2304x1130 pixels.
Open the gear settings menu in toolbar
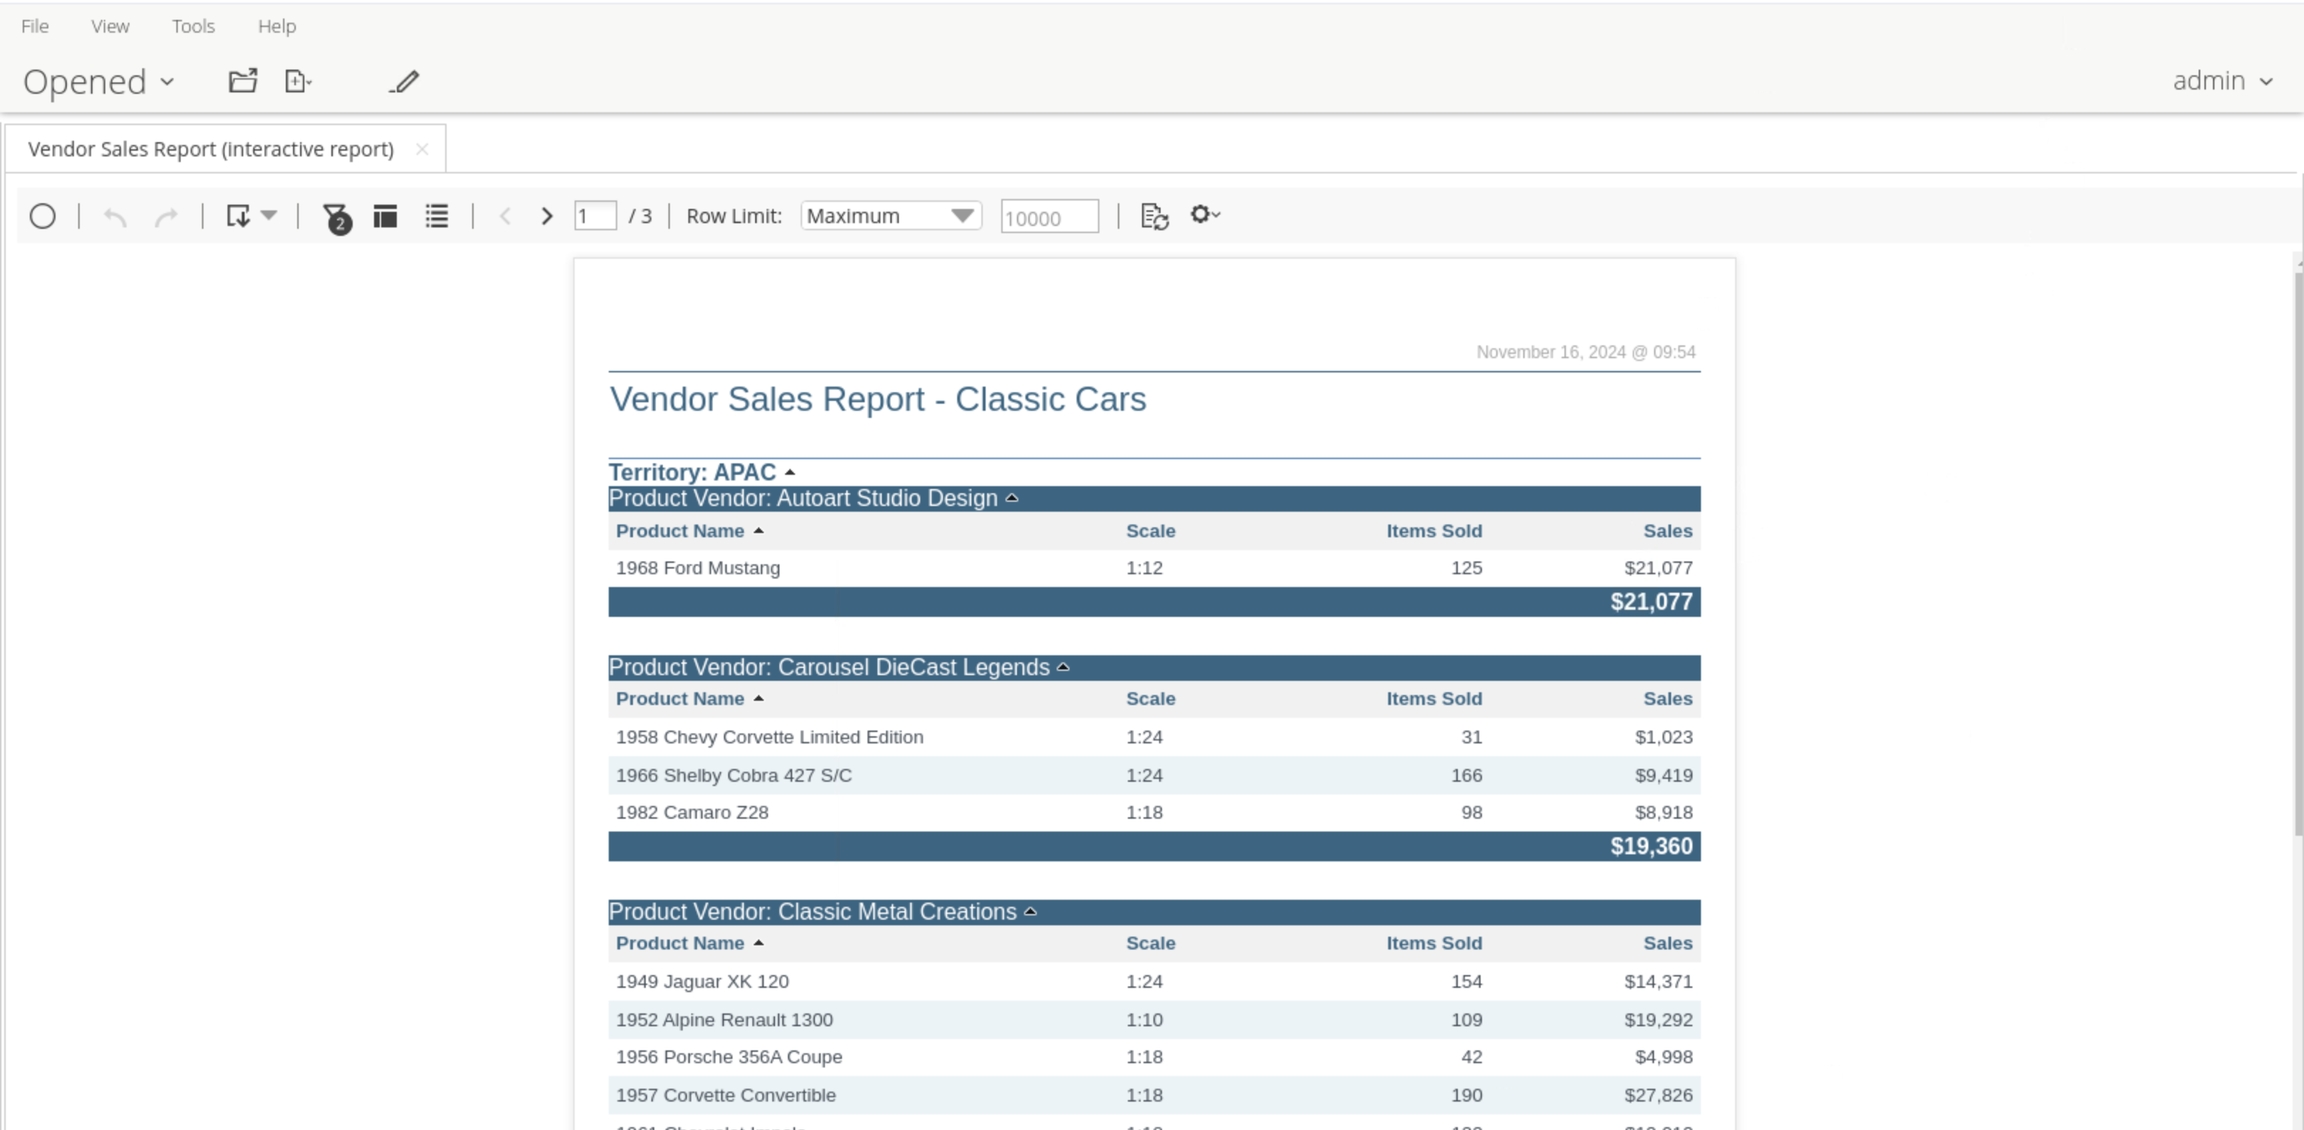tap(1204, 215)
